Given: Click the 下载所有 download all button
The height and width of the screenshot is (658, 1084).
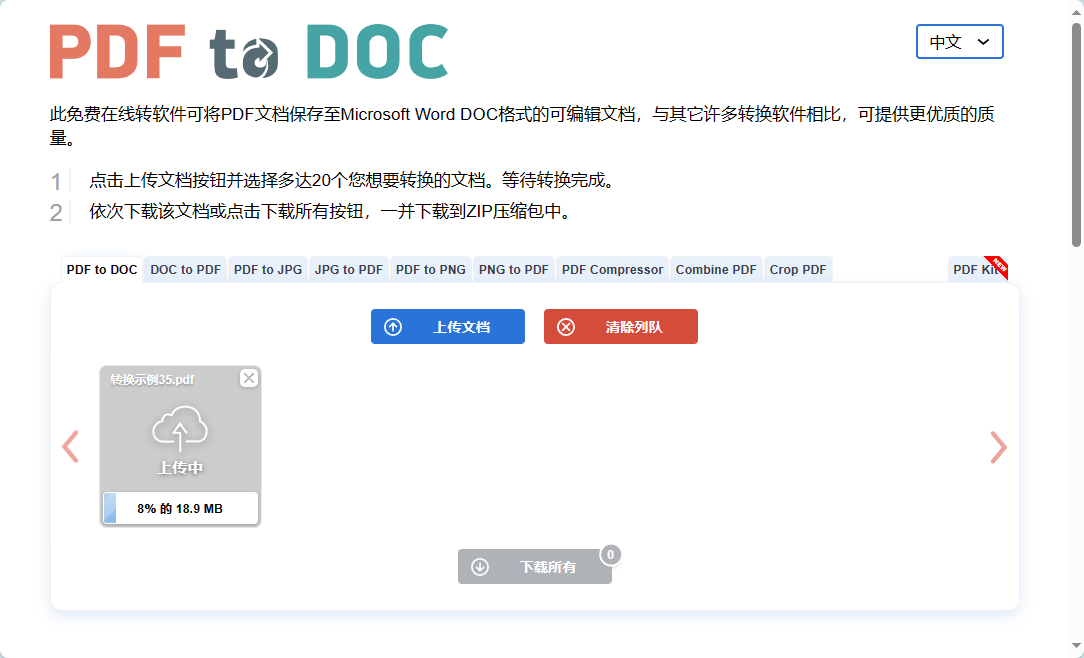Looking at the screenshot, I should (535, 566).
